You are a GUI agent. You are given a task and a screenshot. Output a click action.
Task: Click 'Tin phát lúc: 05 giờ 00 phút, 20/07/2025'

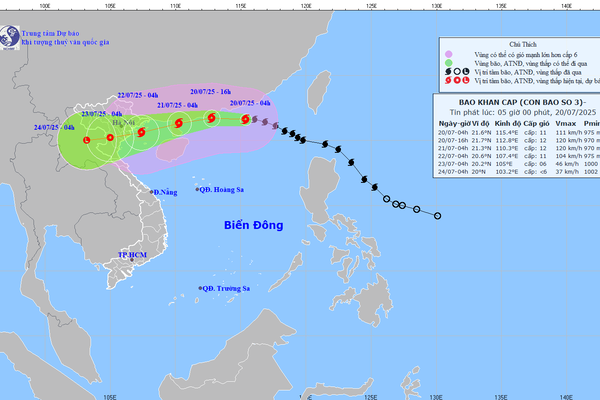click(x=523, y=112)
